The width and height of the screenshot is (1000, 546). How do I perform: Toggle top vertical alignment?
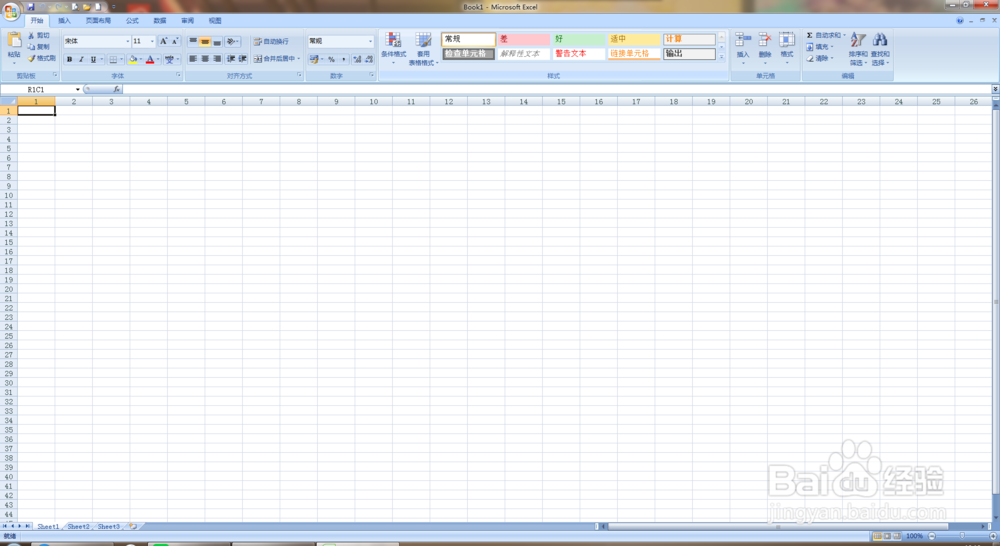[193, 41]
